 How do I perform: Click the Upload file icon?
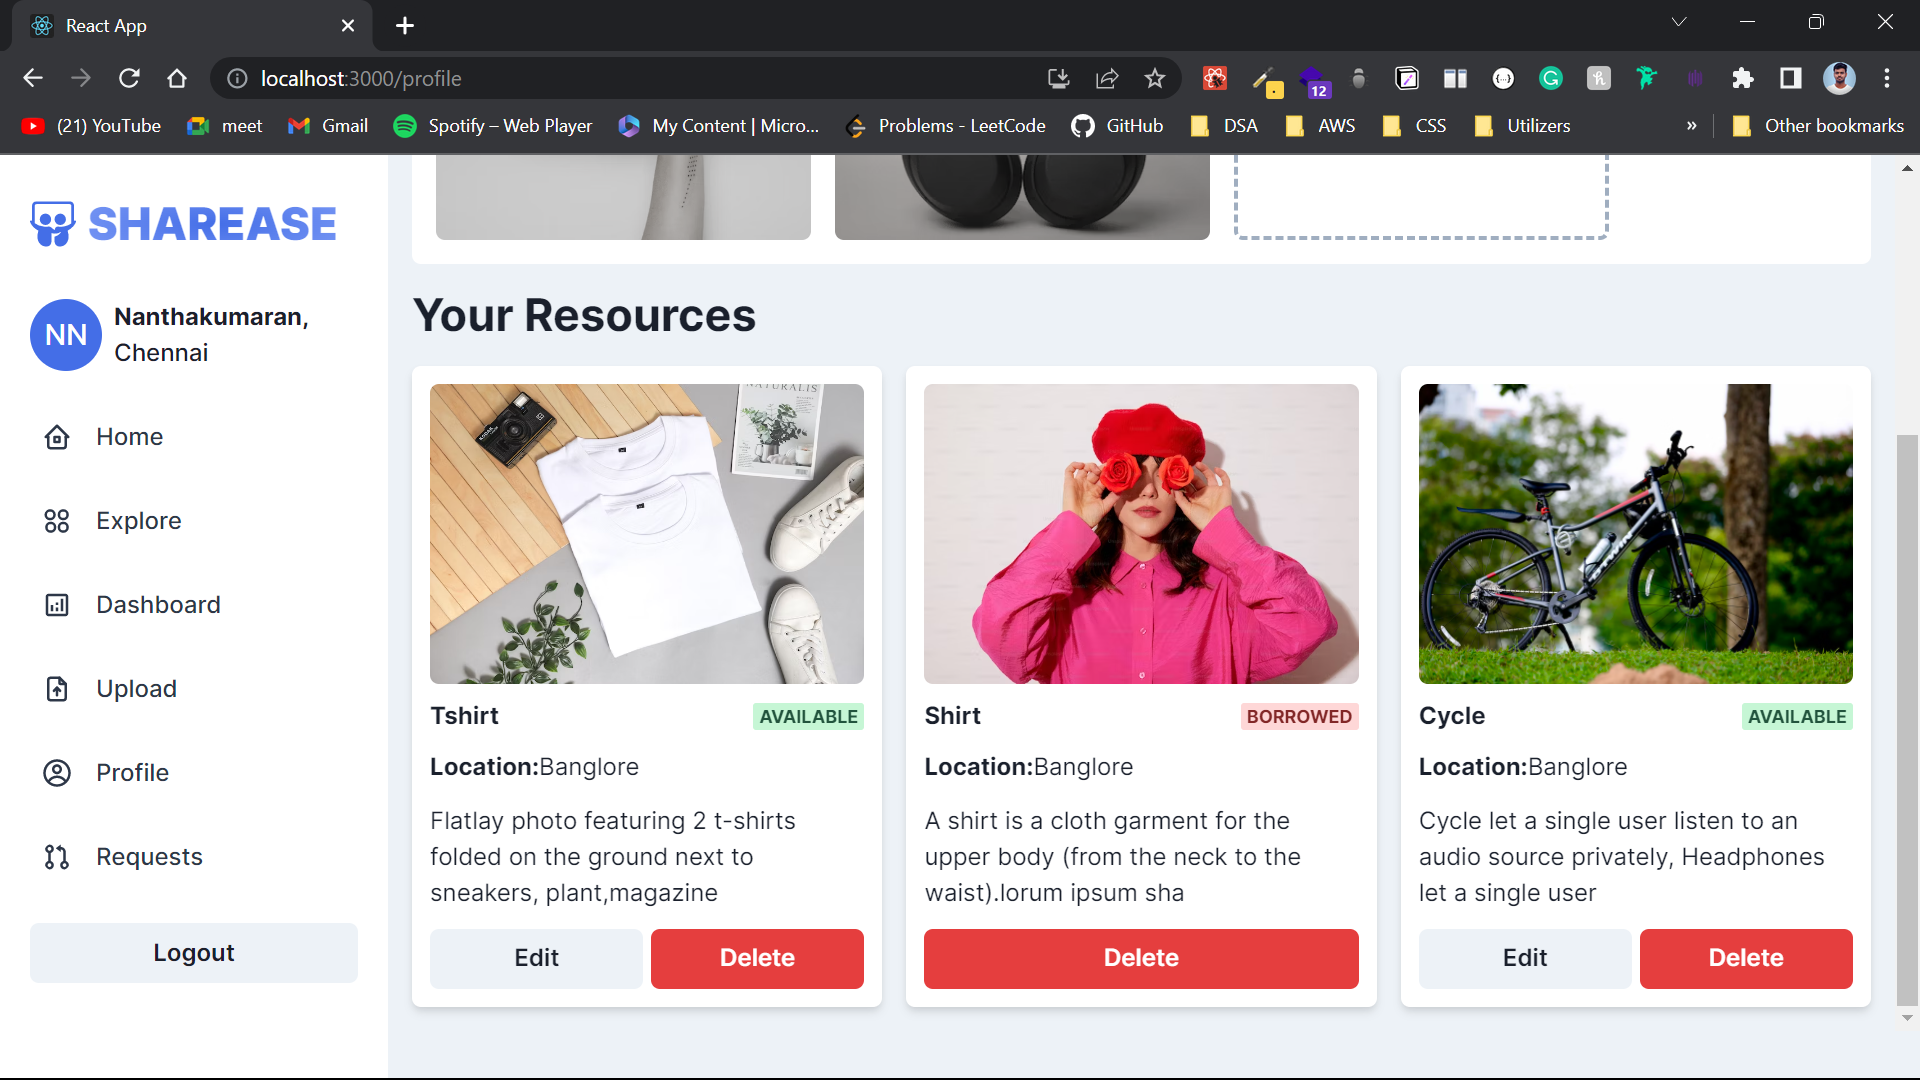click(x=57, y=689)
